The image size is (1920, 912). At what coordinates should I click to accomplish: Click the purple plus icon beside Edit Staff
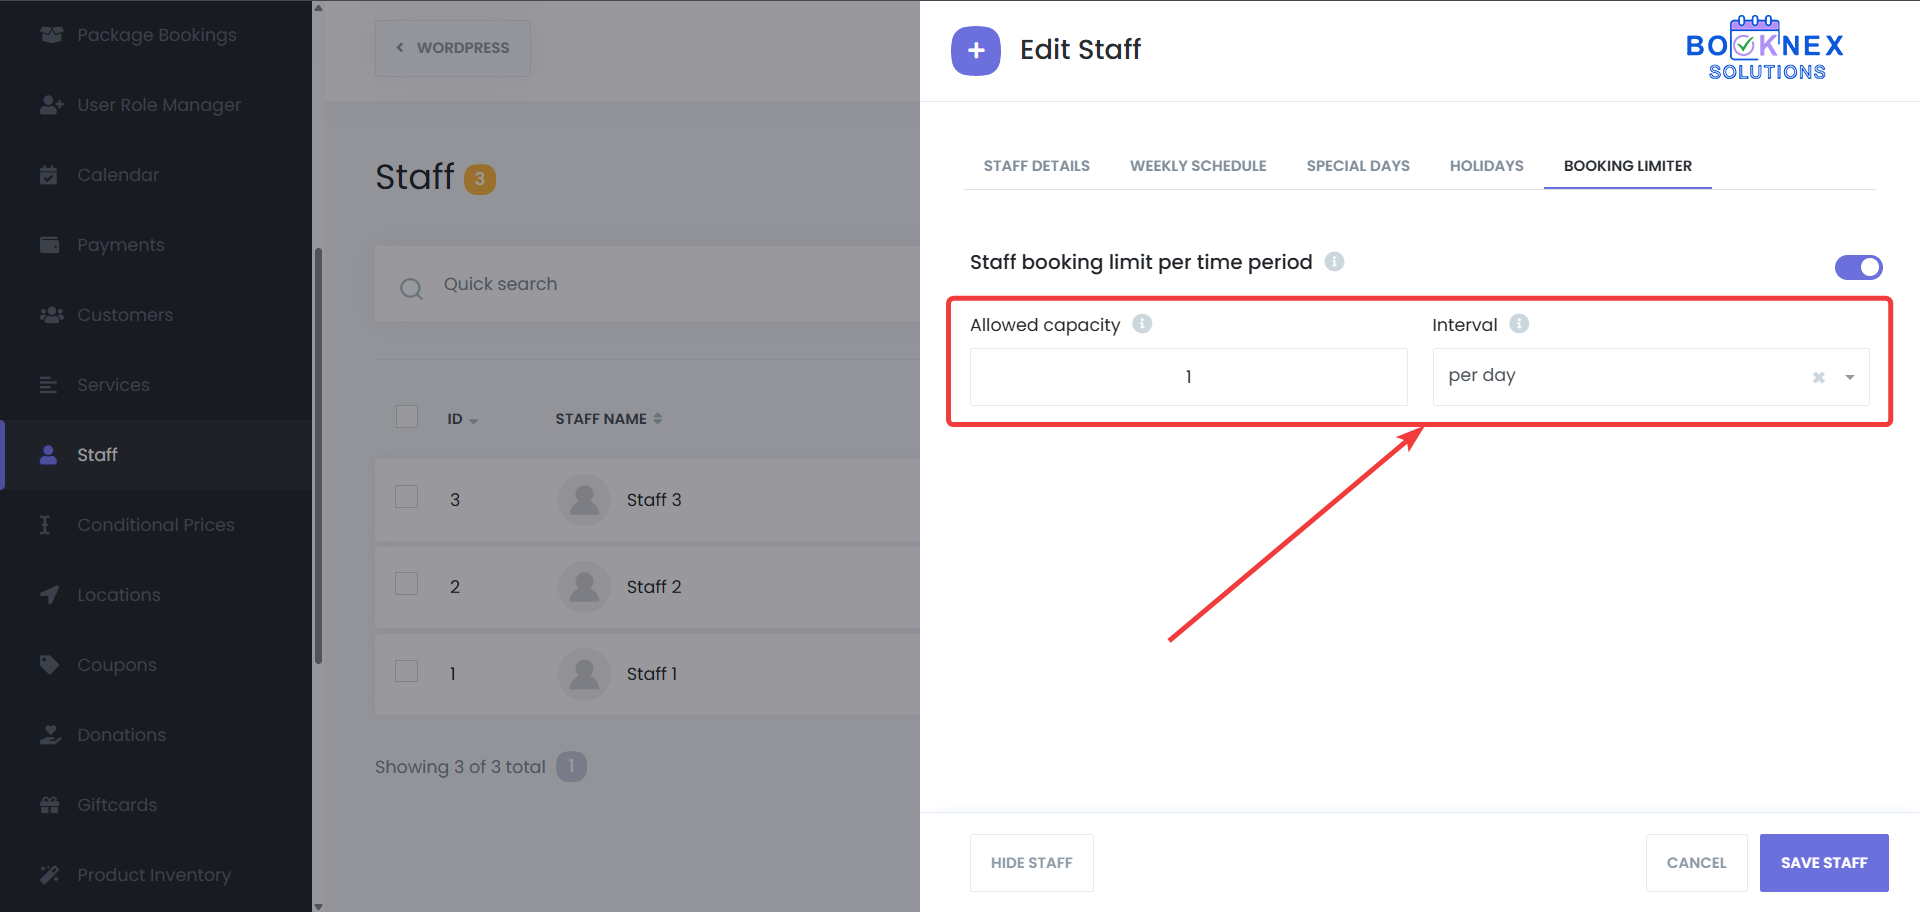pos(976,51)
